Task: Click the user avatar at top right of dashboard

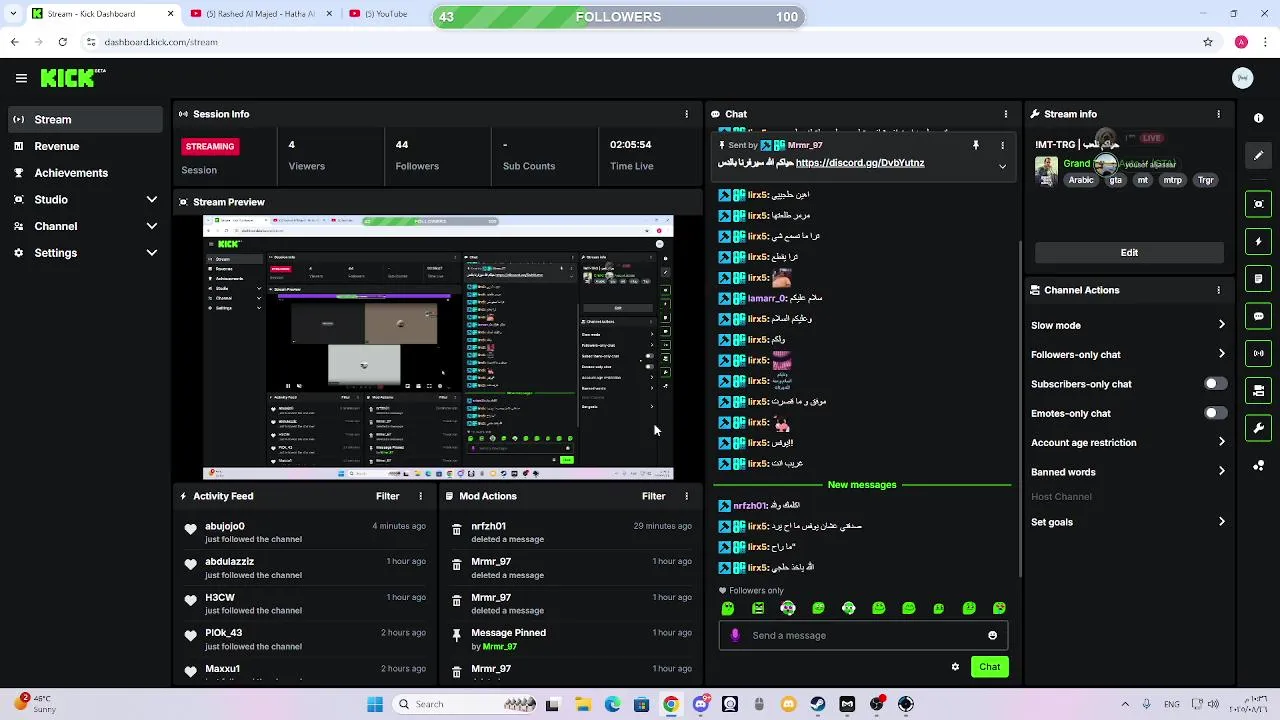Action: [1242, 78]
